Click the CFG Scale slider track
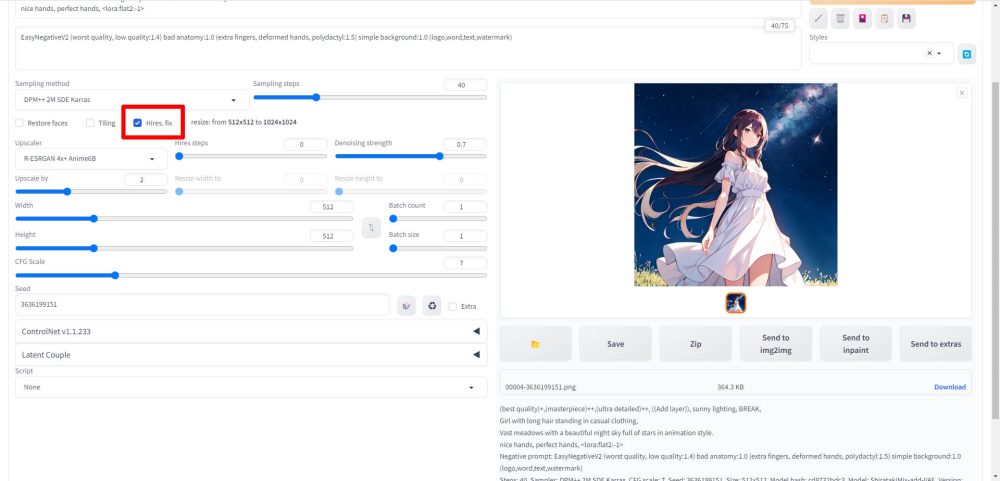This screenshot has height=481, width=1000. (250, 275)
